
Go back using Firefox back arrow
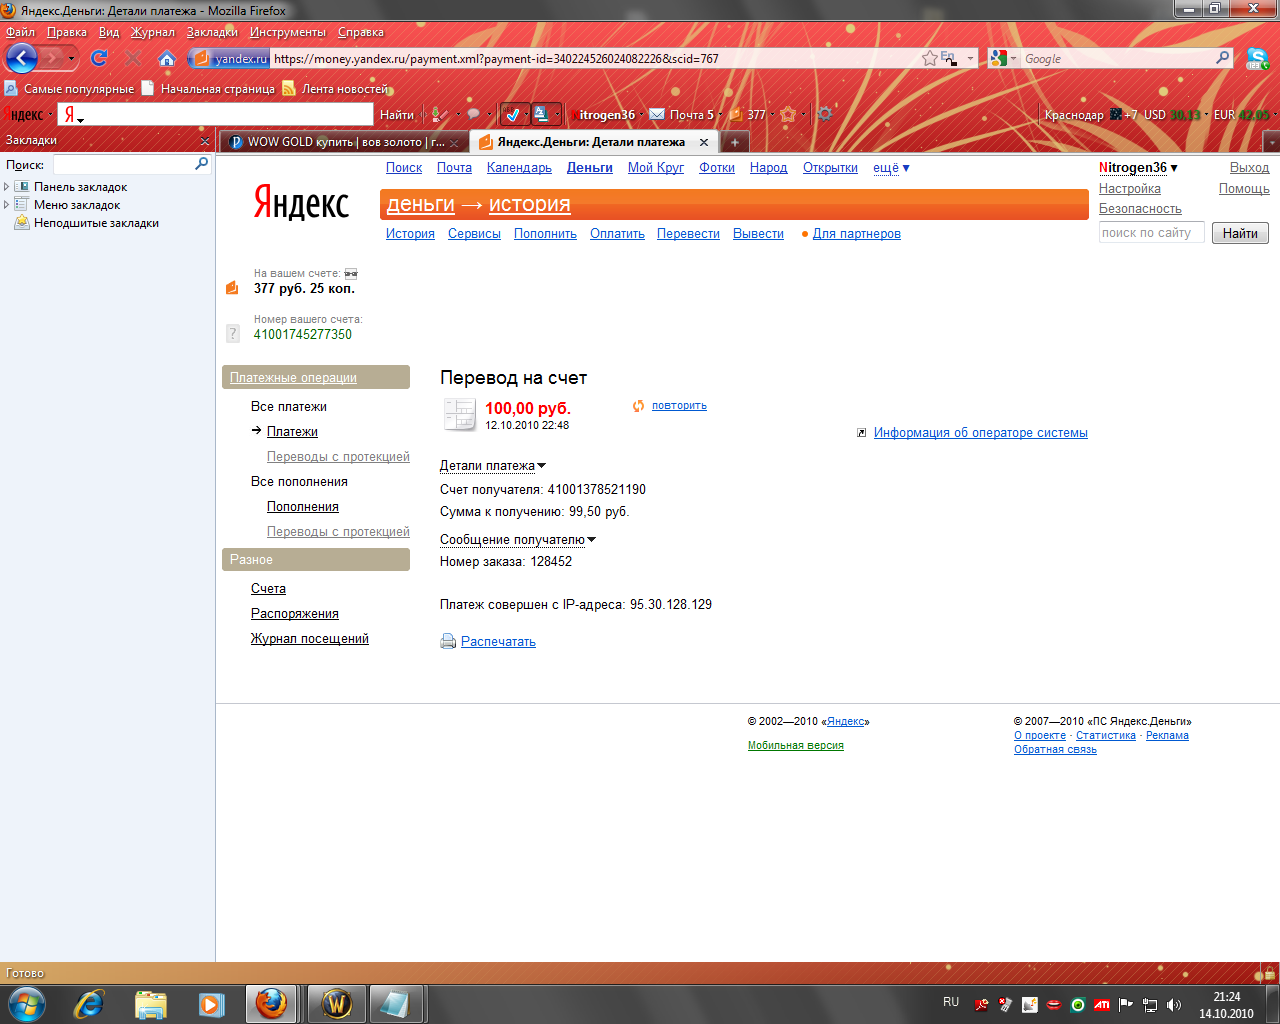22,58
